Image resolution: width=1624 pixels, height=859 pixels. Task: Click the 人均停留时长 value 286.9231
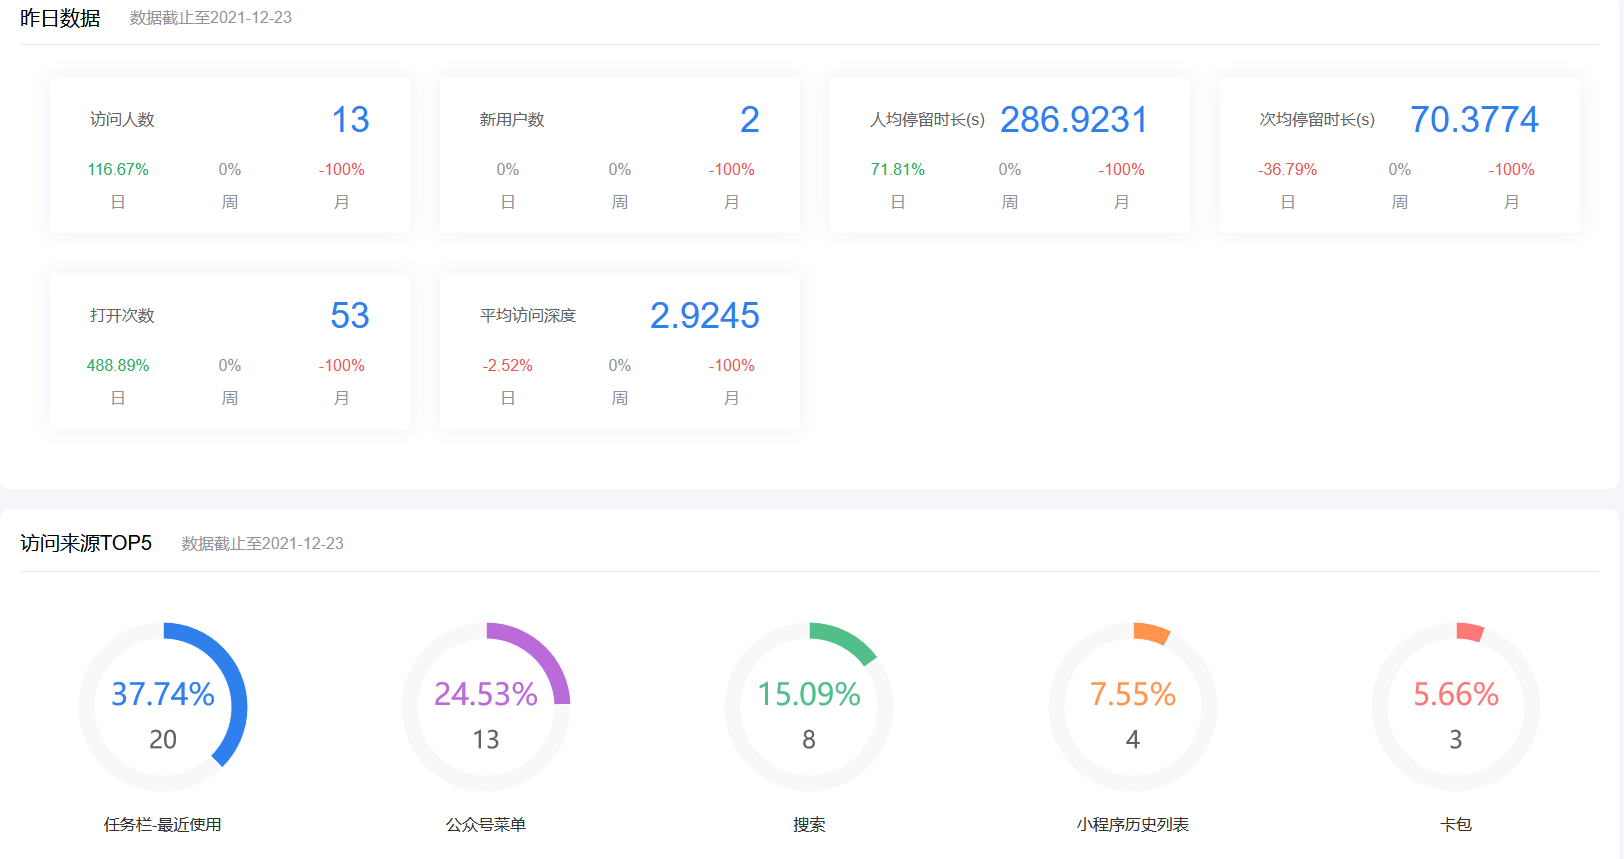click(x=1073, y=120)
